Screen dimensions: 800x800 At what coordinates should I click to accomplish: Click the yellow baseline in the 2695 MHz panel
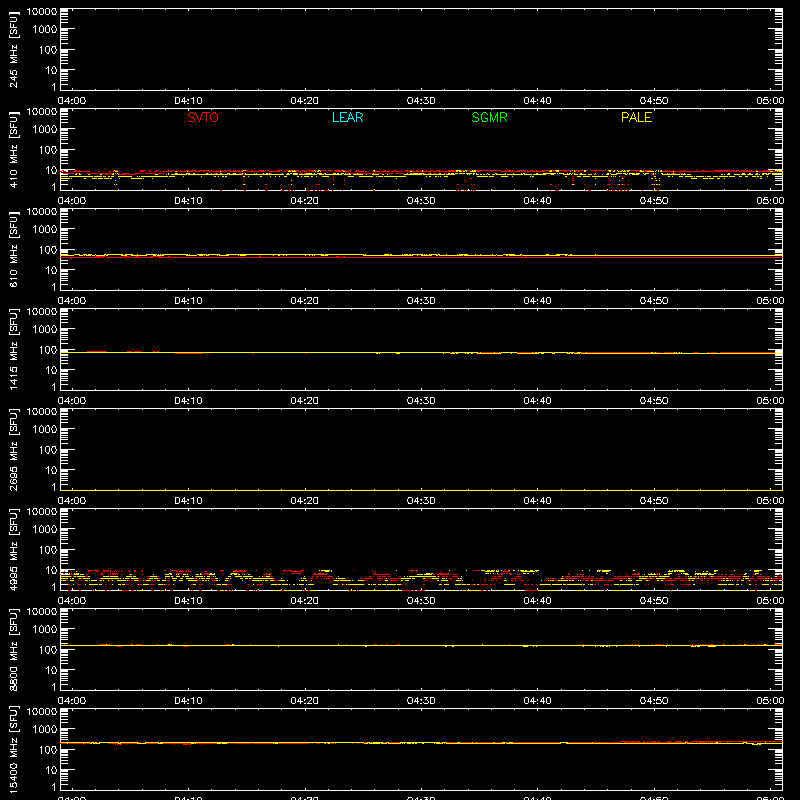421,490
